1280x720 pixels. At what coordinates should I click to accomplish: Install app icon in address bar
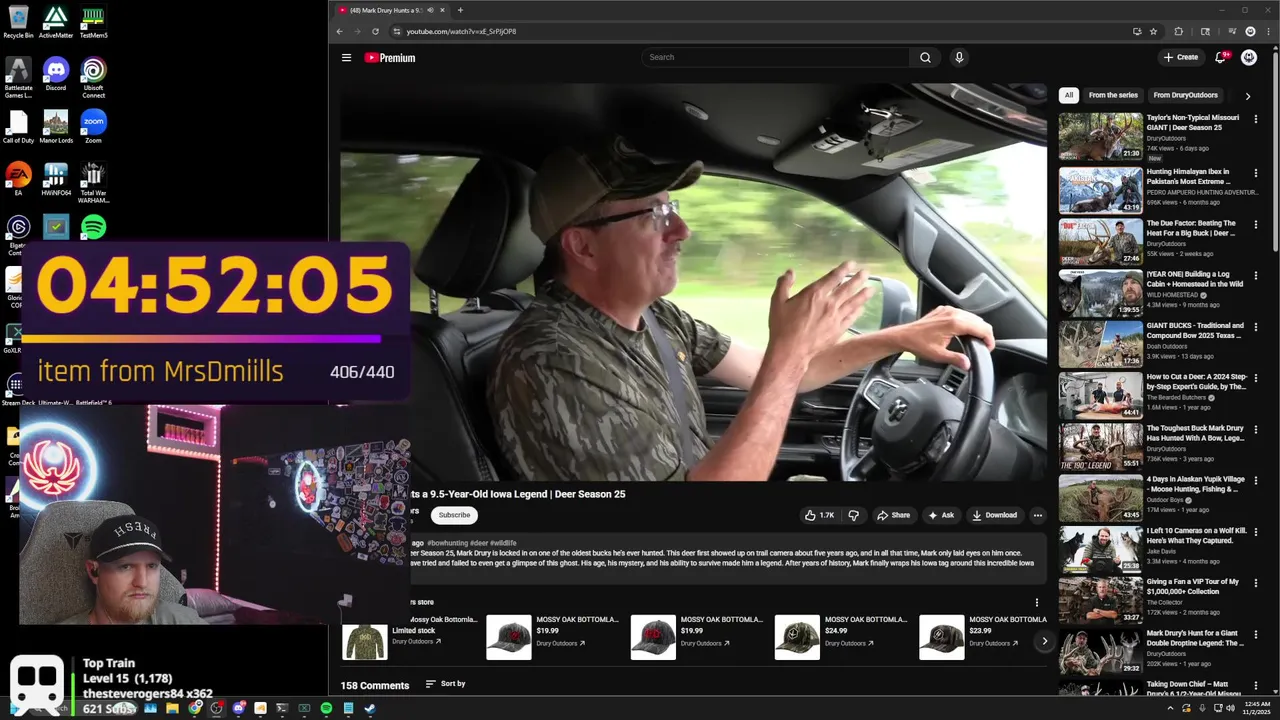coord(1137,31)
